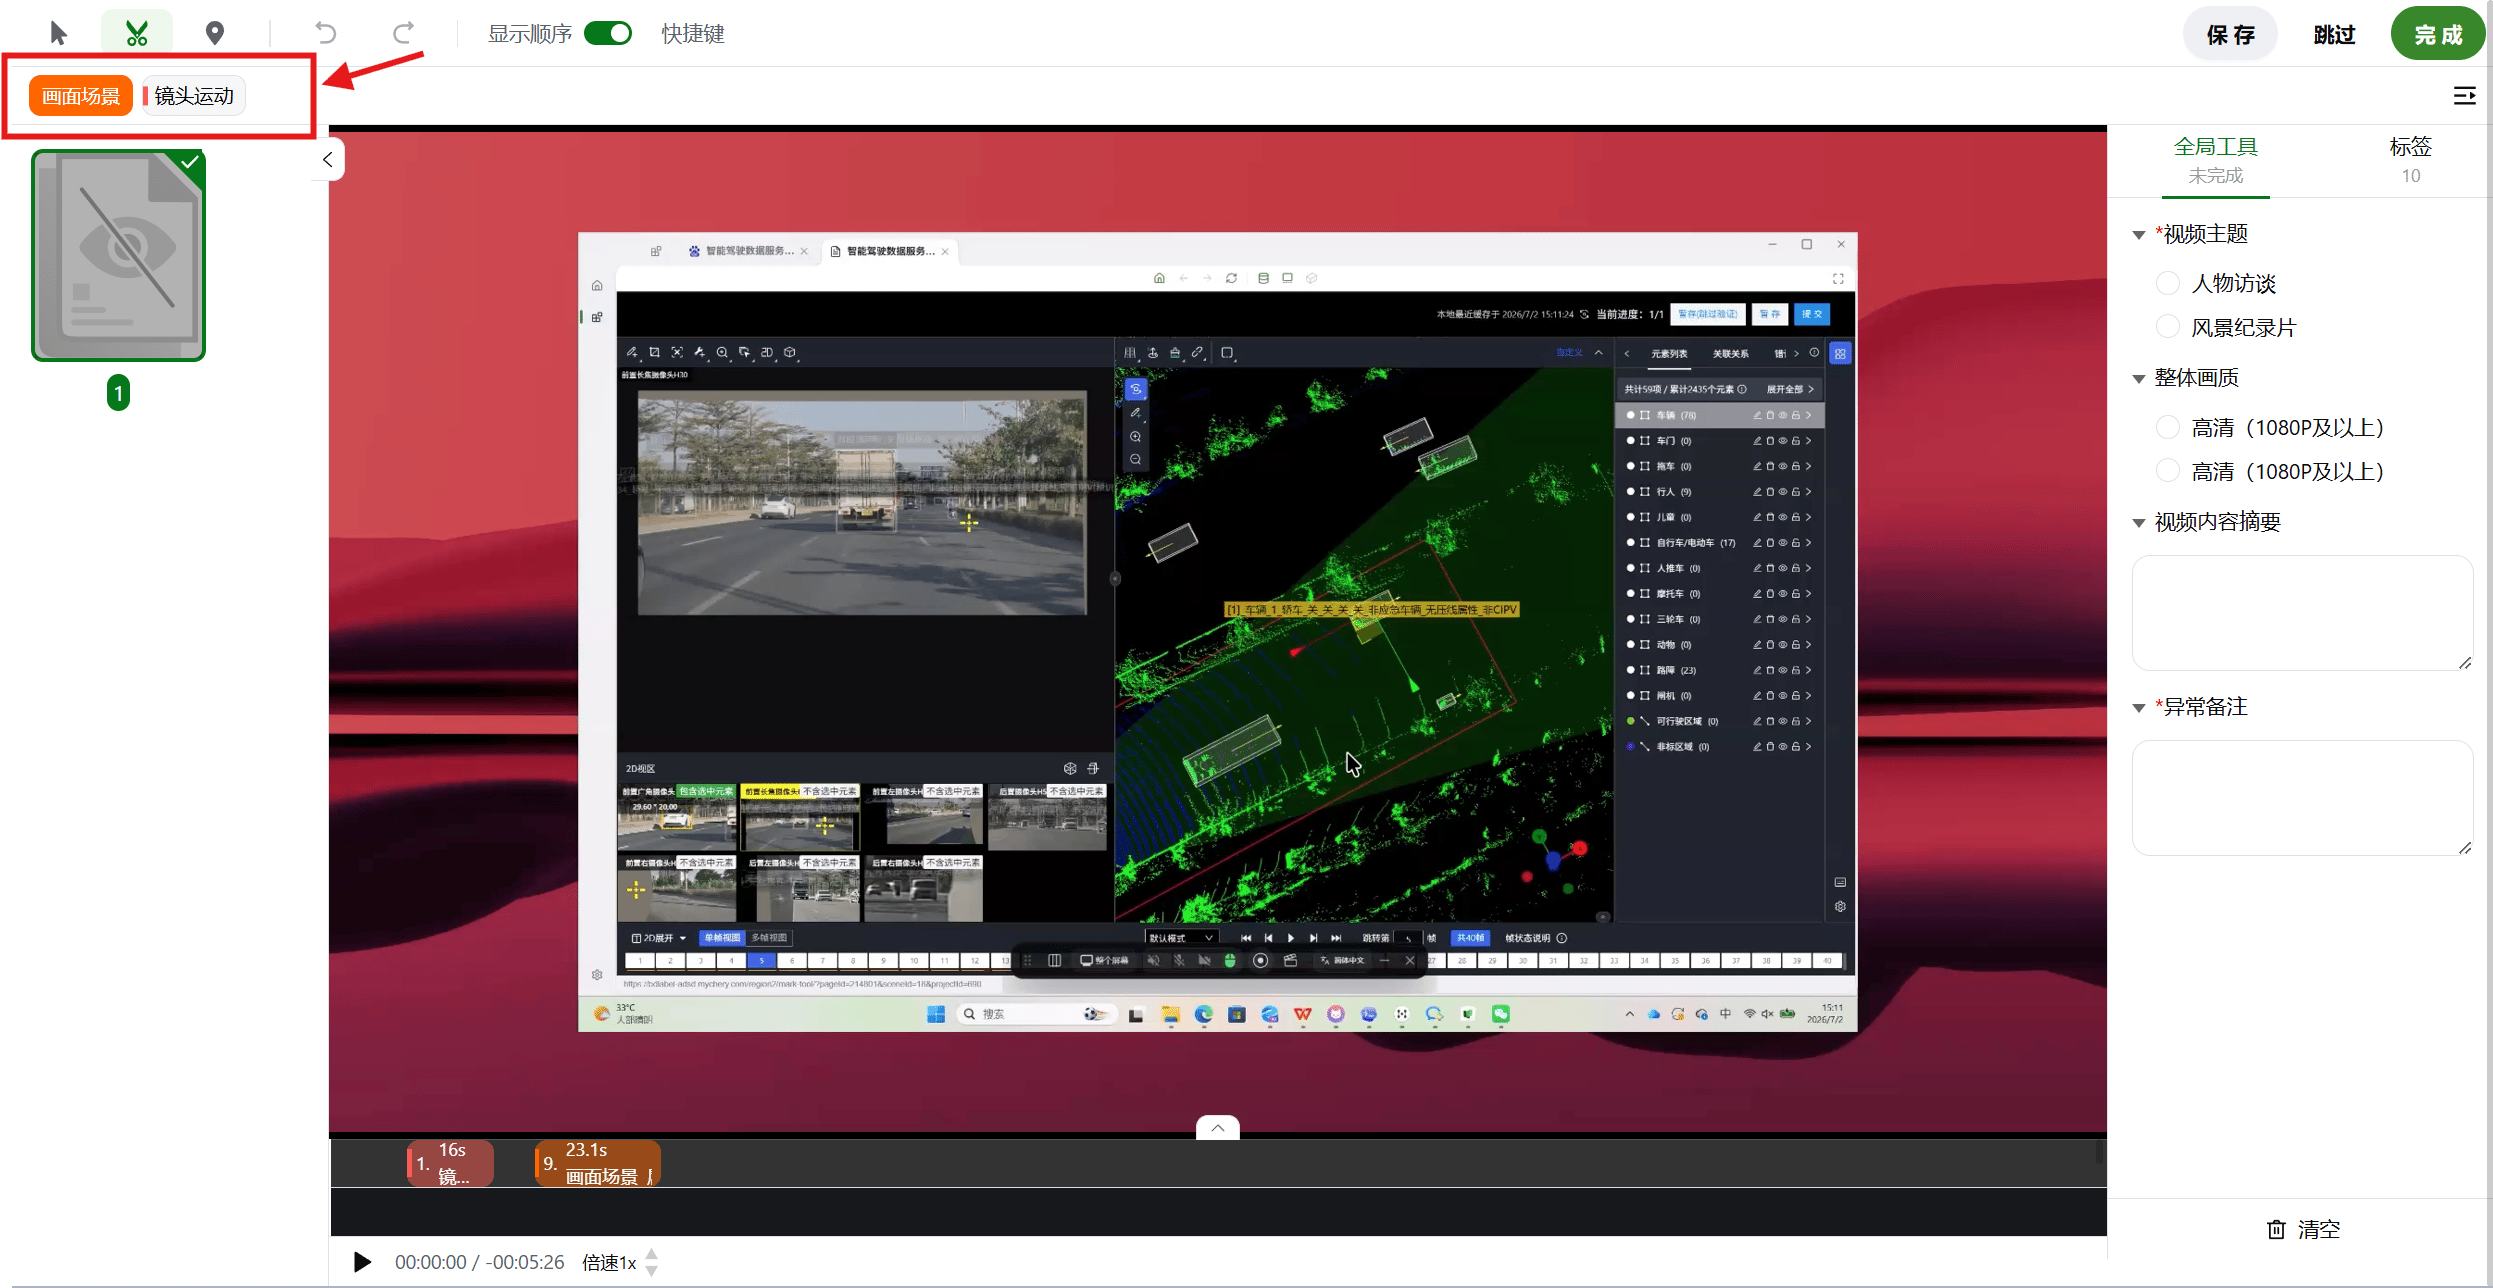This screenshot has height=1288, width=2493.
Task: Collapse the left thumbnail sidebar arrow
Action: 328,159
